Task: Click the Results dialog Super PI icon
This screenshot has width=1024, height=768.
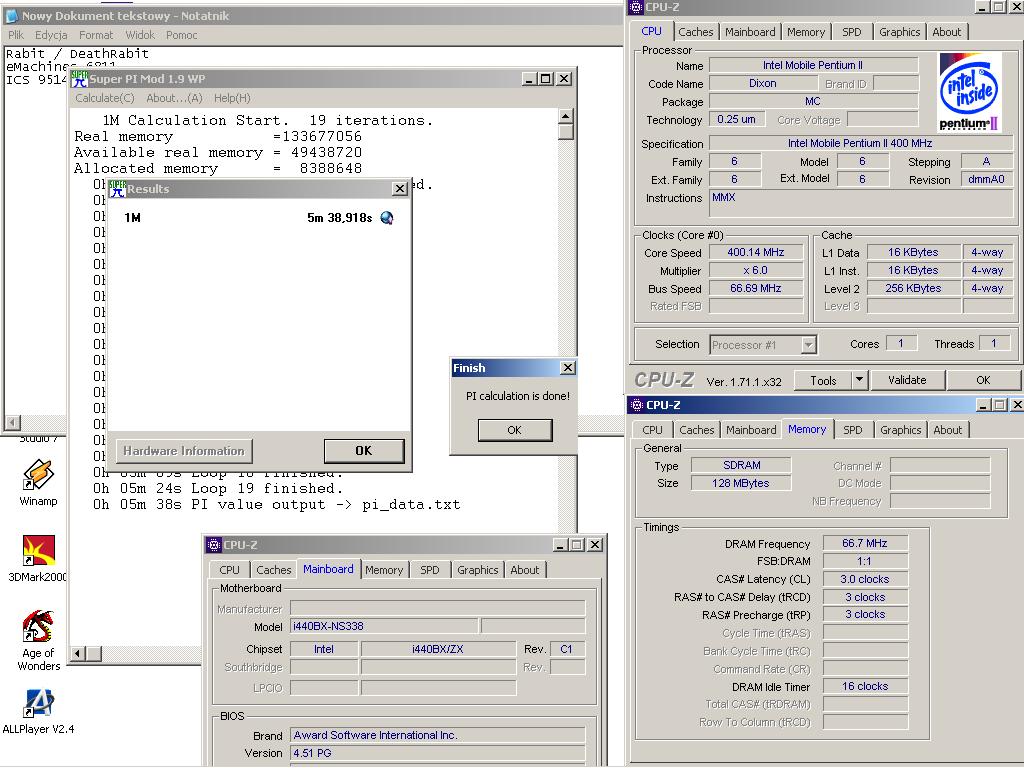Action: pyautogui.click(x=117, y=189)
